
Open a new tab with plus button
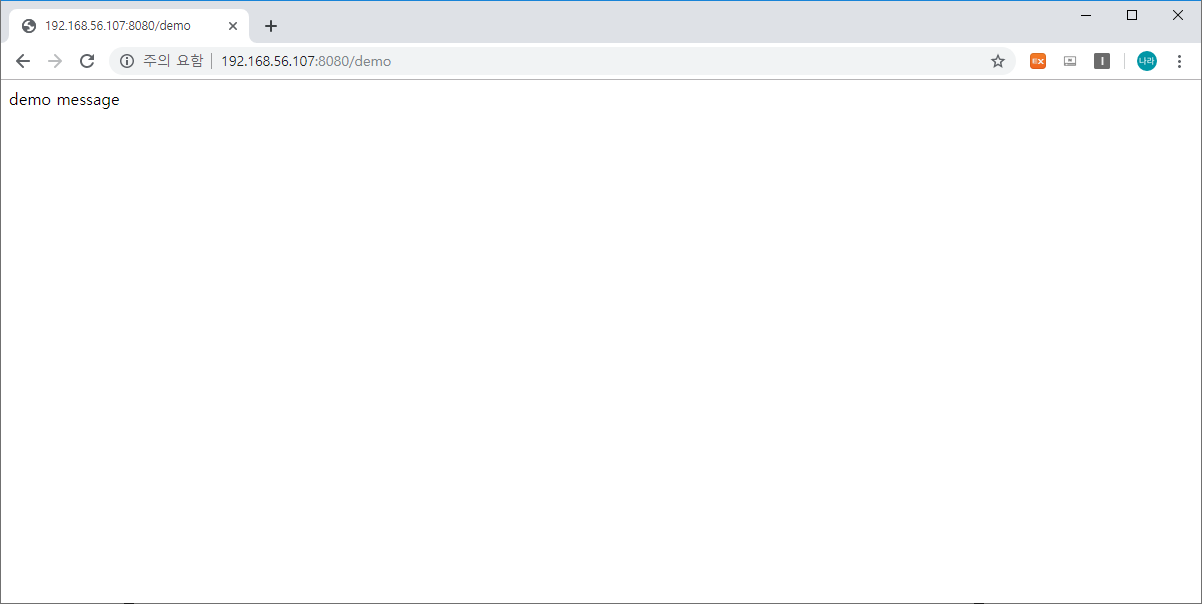click(x=271, y=26)
